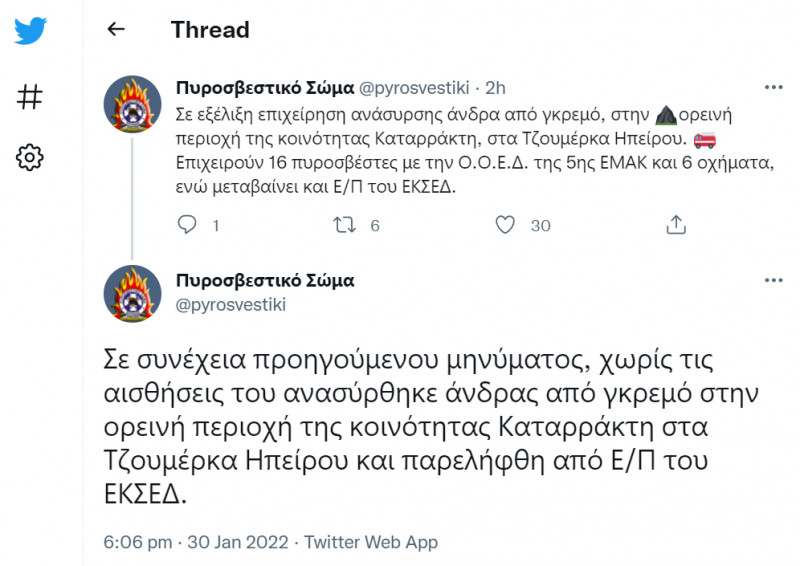The height and width of the screenshot is (566, 800).
Task: Open more options on second tweet
Action: [x=772, y=280]
